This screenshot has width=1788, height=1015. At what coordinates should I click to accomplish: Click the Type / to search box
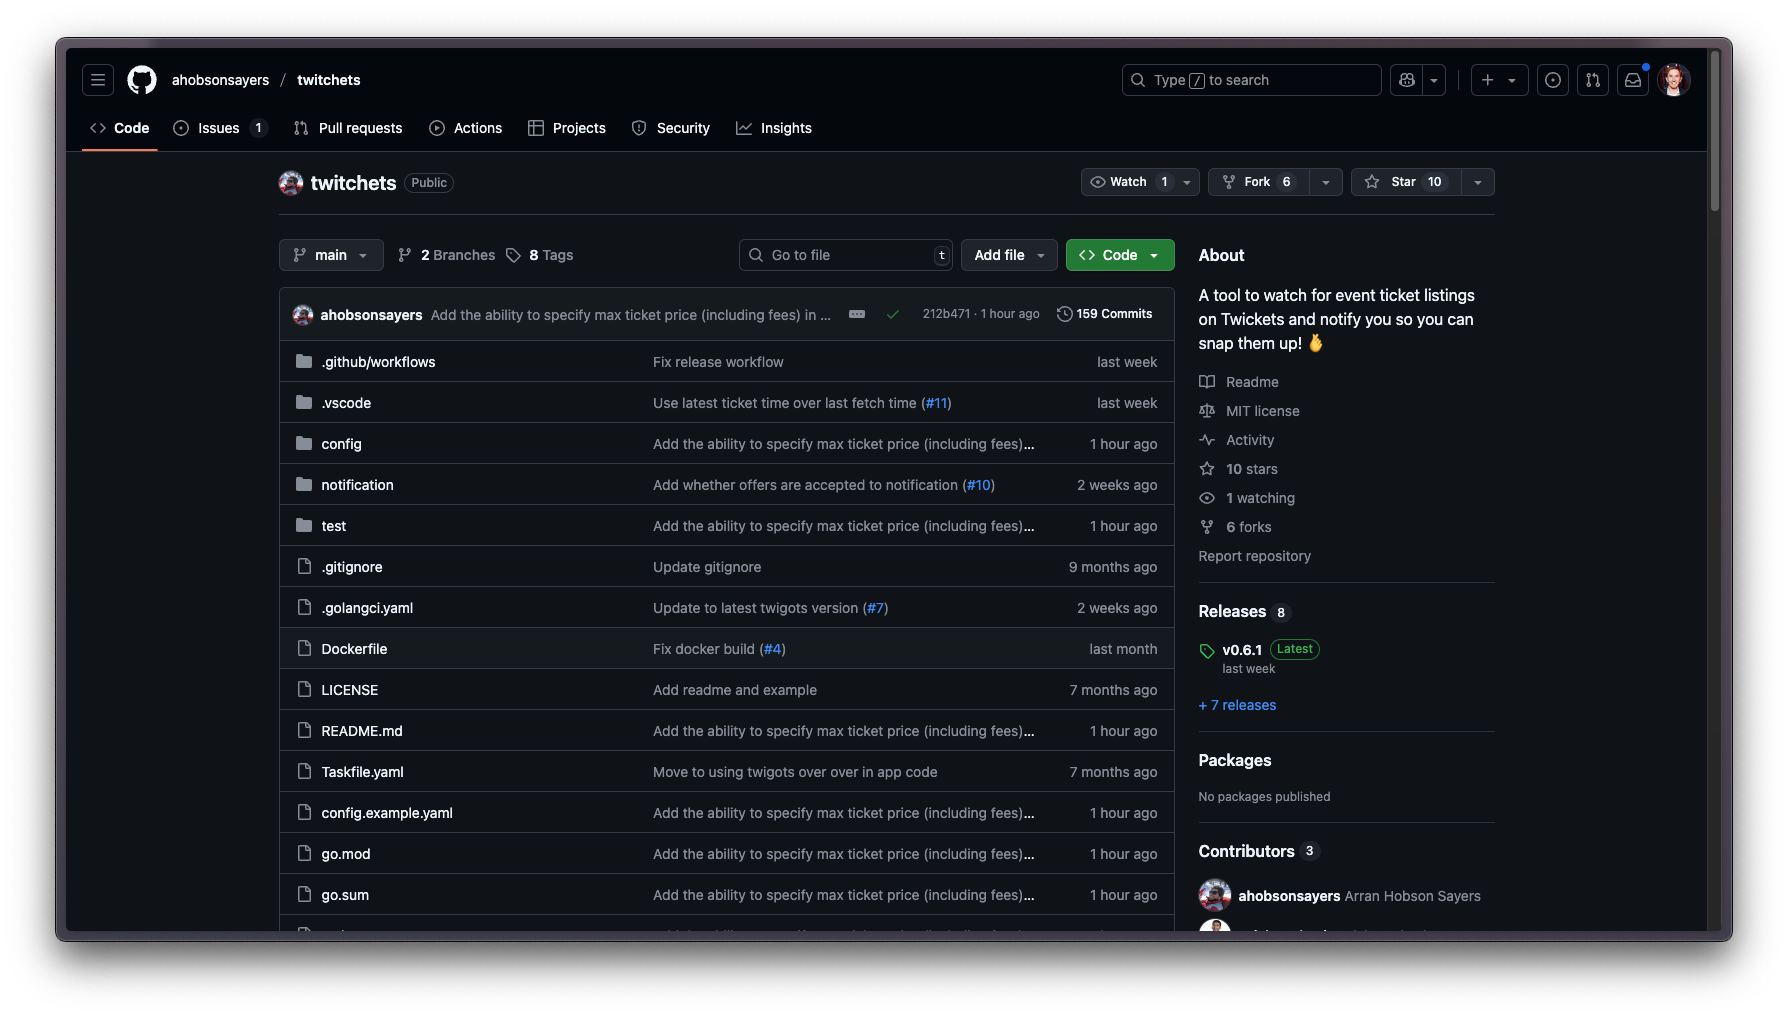pyautogui.click(x=1251, y=80)
